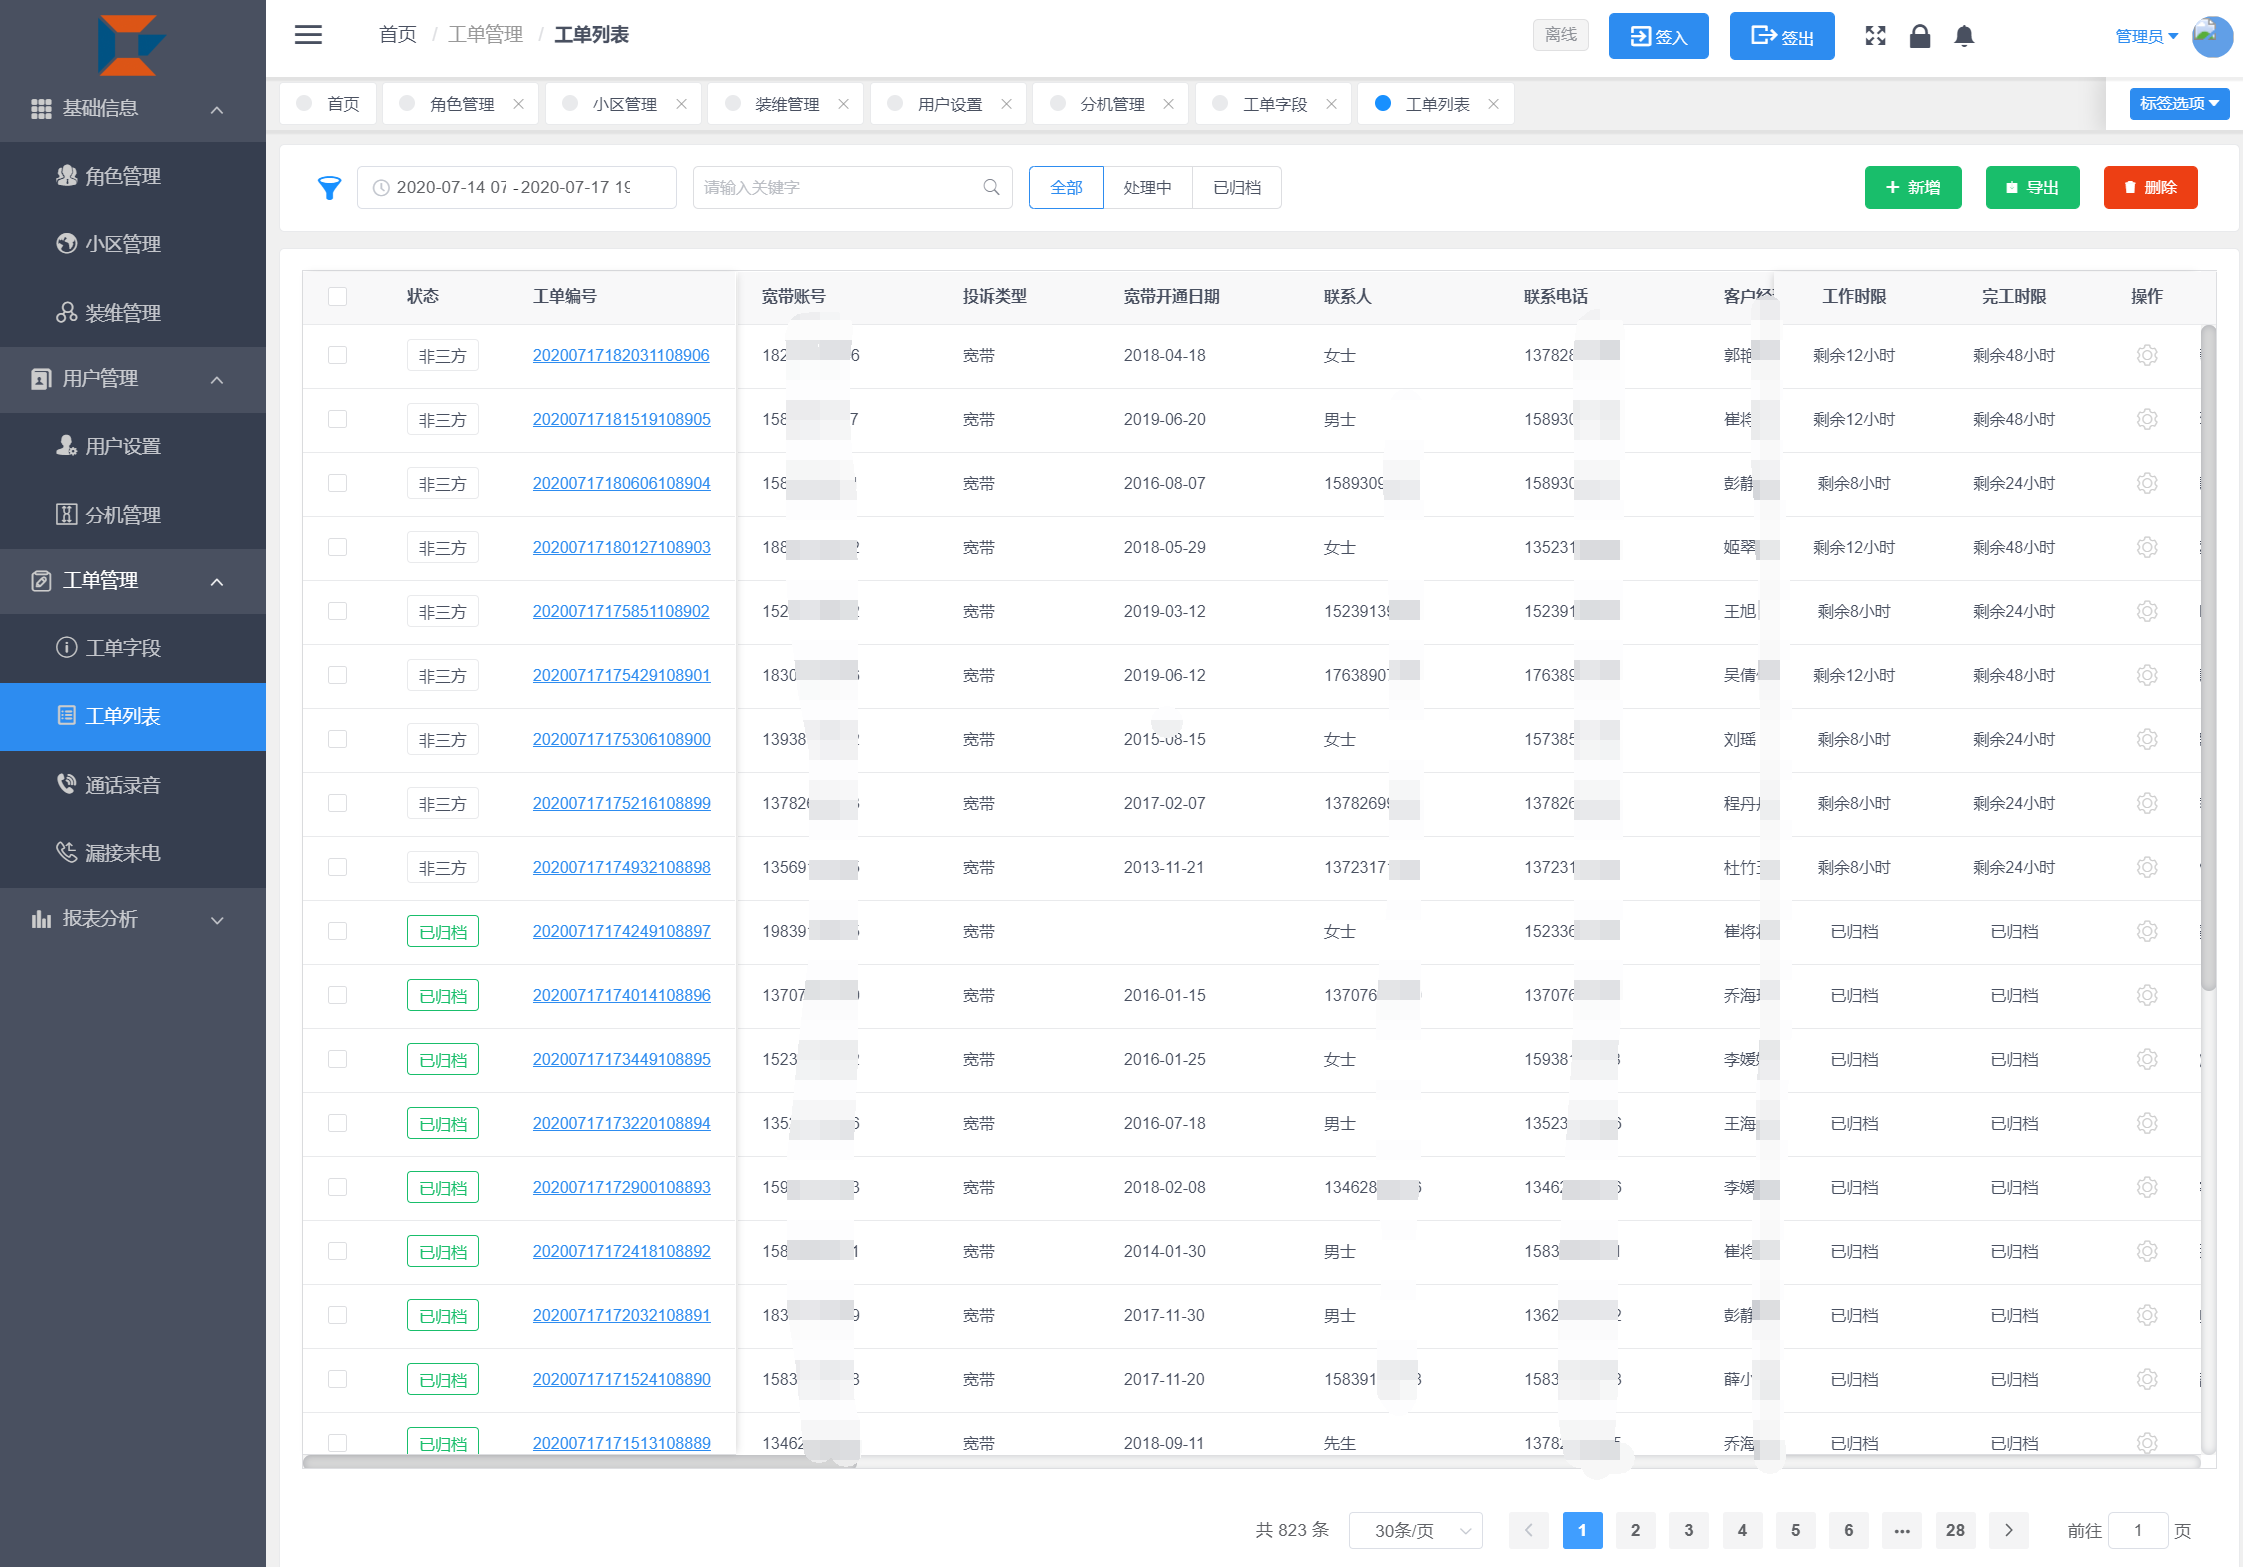Check row checkbox for order 20200717181519108905
2243x1567 pixels.
337,419
